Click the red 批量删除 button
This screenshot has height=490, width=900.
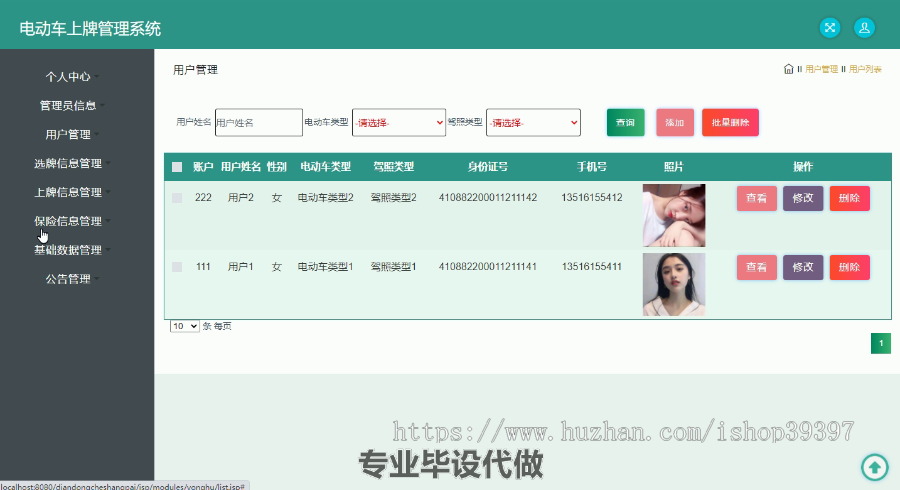730,122
